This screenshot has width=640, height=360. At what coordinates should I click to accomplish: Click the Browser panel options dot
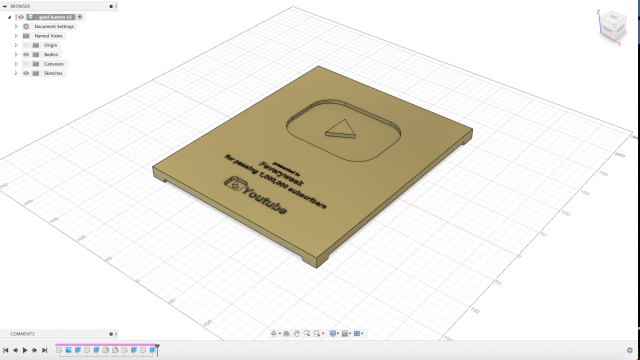point(111,6)
